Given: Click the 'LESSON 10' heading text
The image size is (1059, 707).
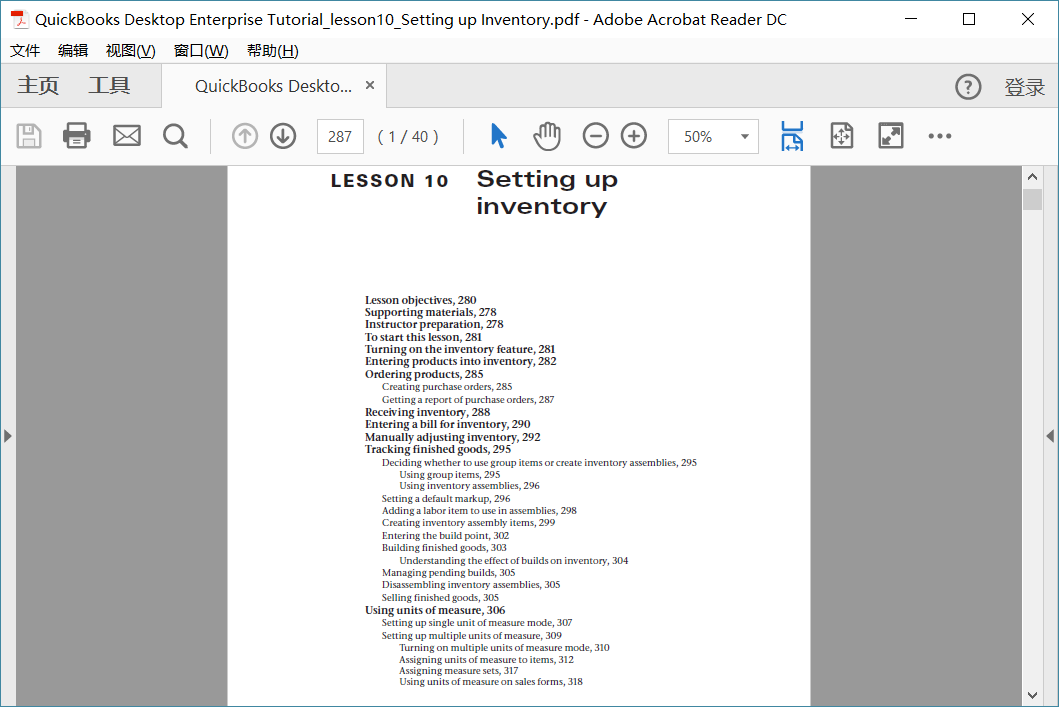Looking at the screenshot, I should 389,181.
